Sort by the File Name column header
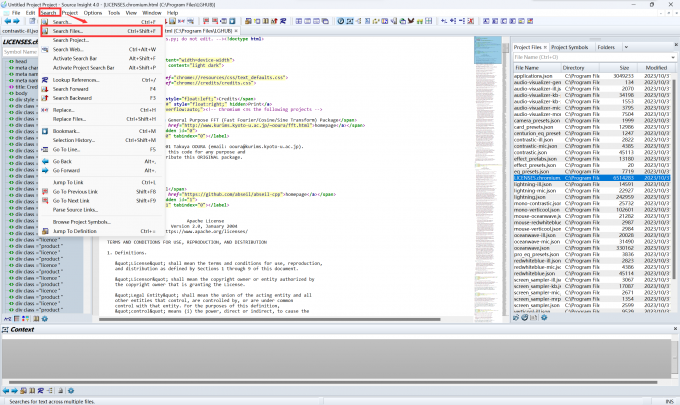680x405 pixels. coord(537,68)
